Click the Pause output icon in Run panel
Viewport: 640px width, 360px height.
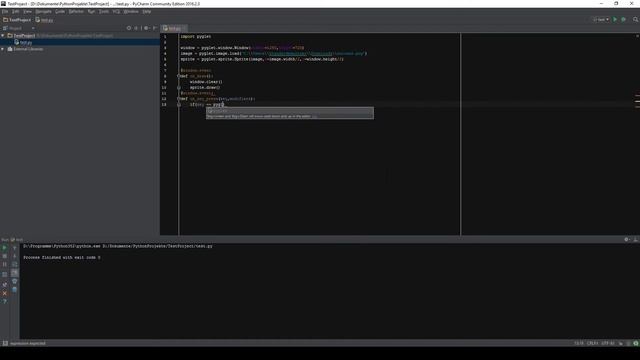[4, 264]
